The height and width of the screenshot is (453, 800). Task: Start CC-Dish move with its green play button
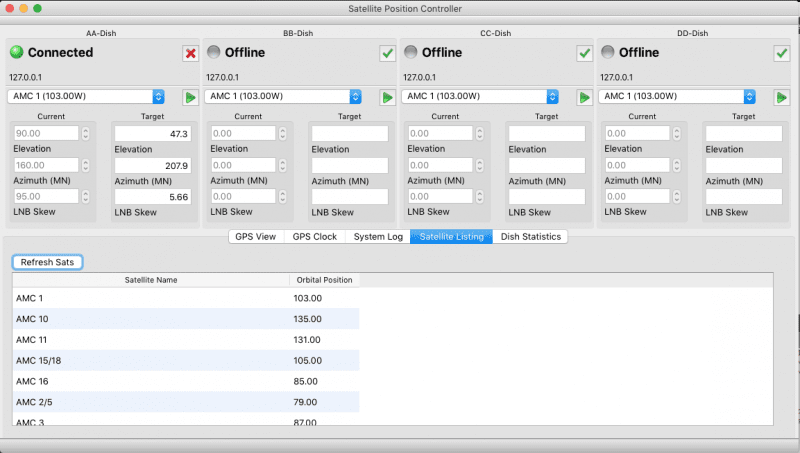pyautogui.click(x=585, y=97)
